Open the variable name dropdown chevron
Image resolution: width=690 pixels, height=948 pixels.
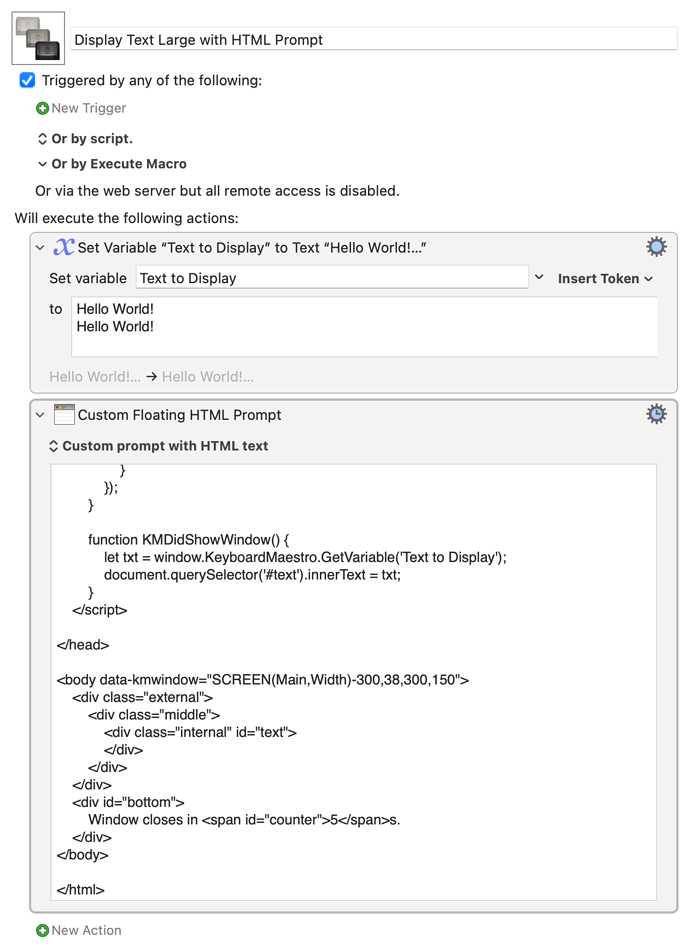pyautogui.click(x=539, y=277)
